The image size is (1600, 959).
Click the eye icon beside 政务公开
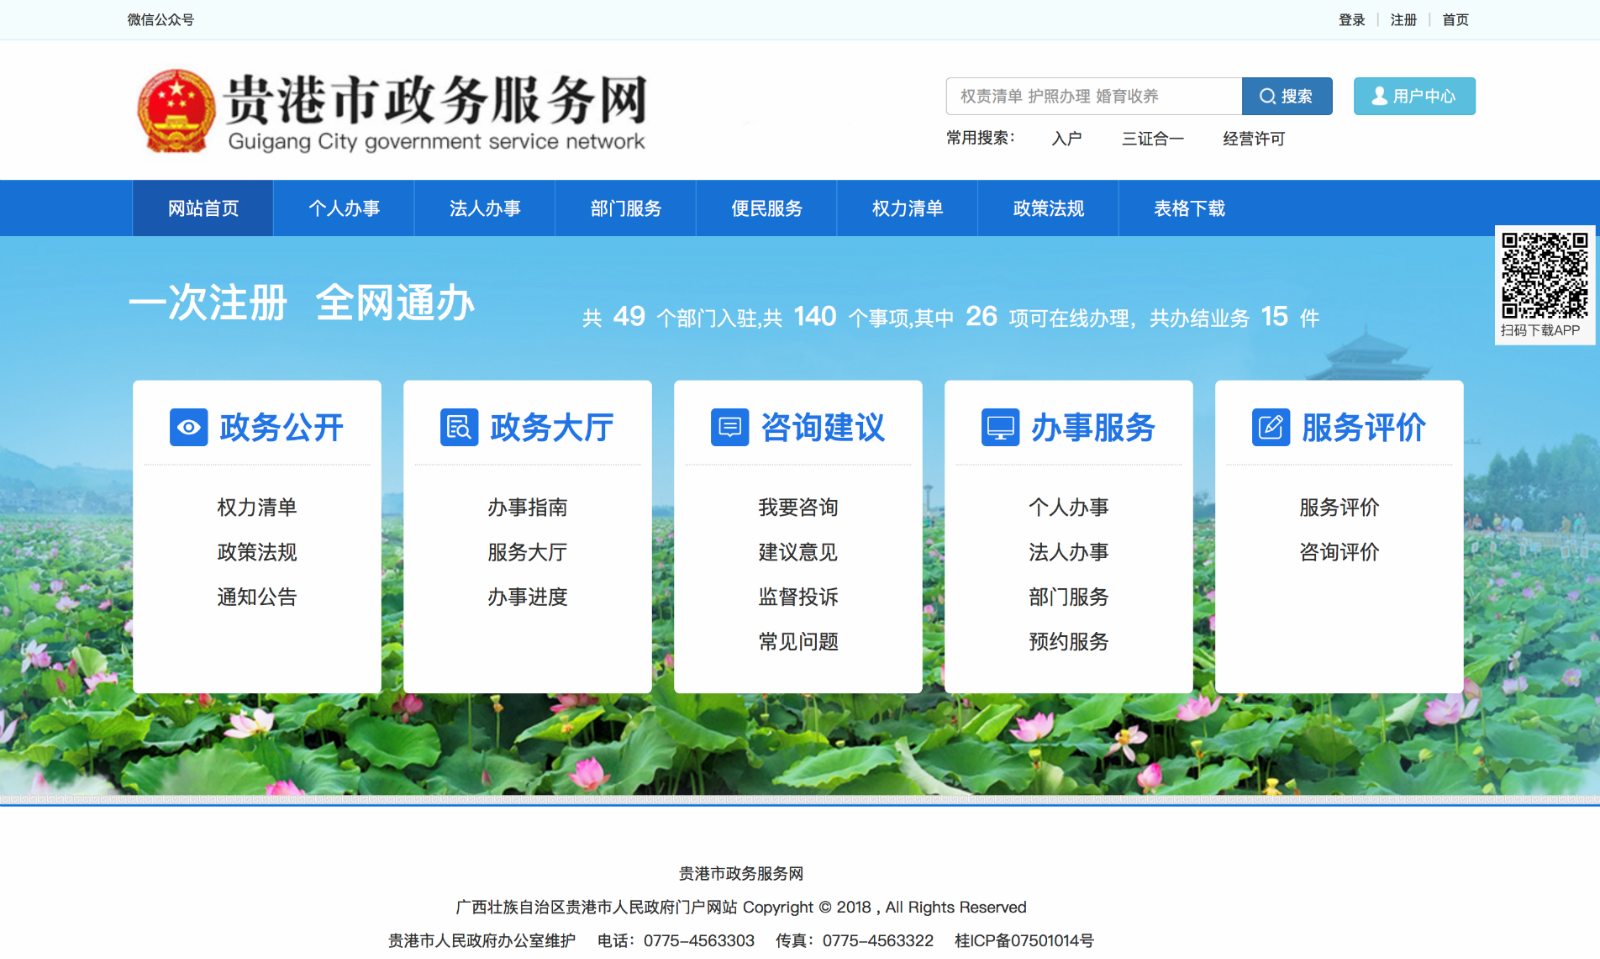[188, 427]
